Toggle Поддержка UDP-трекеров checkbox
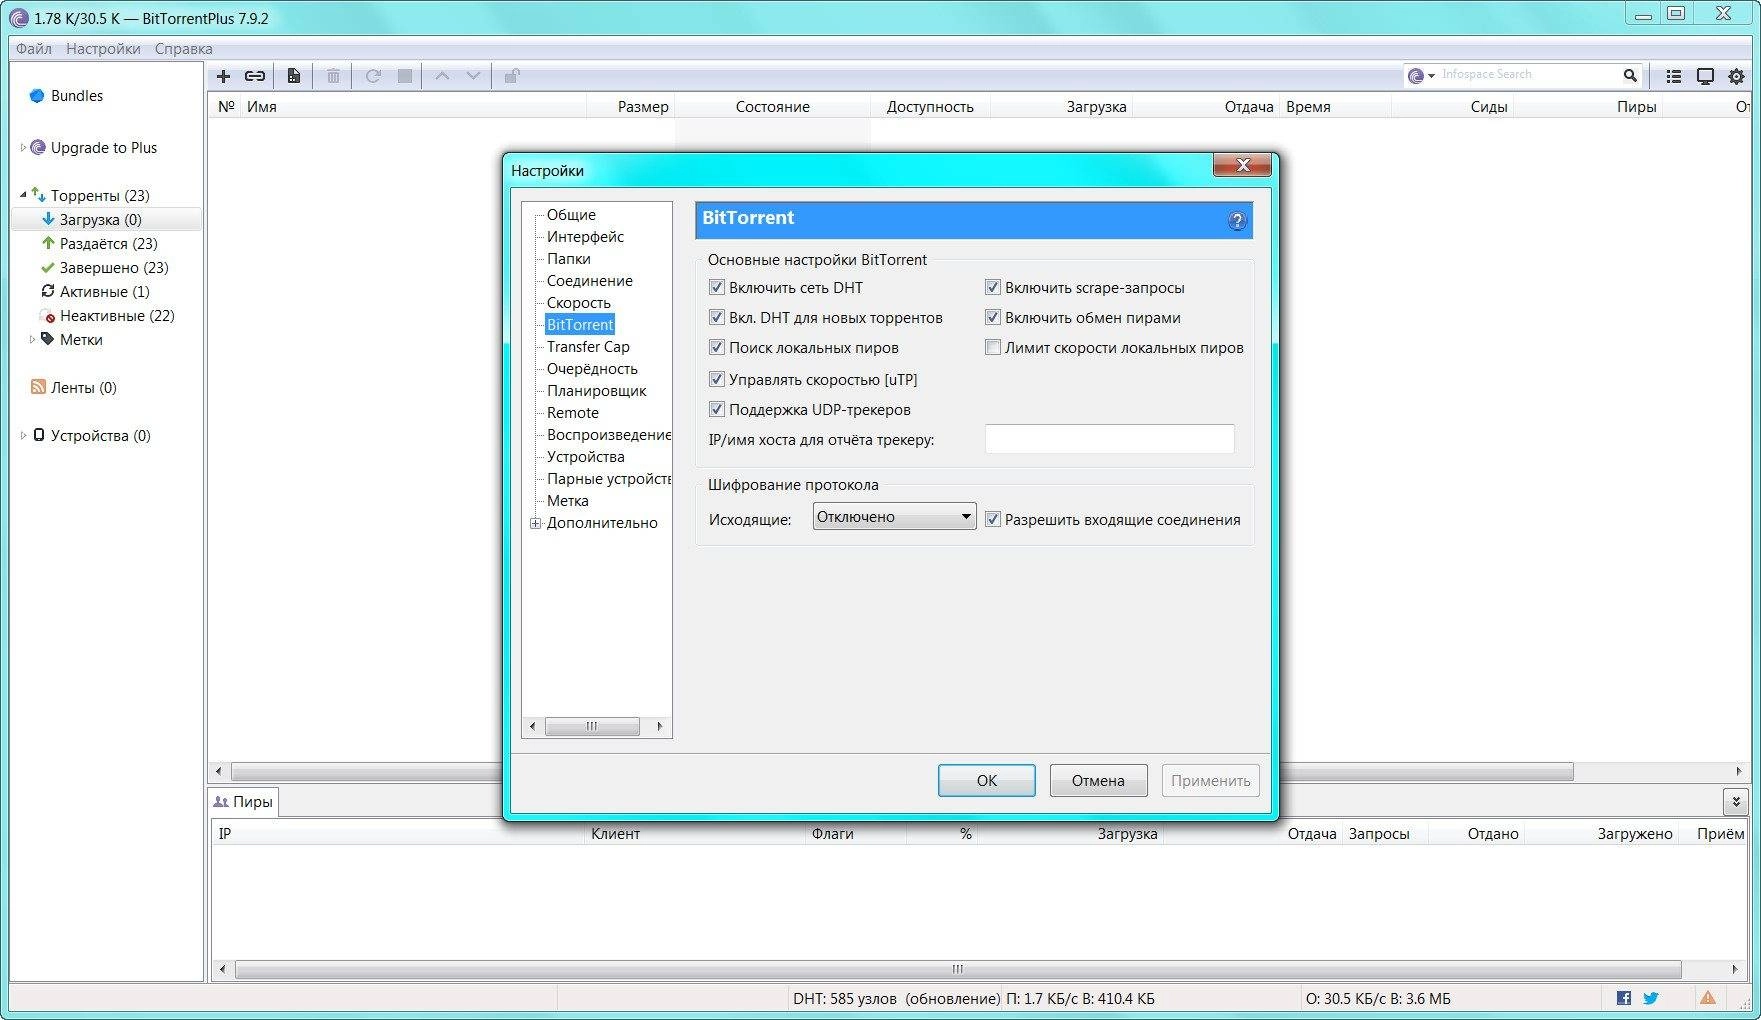The image size is (1761, 1020). (716, 409)
